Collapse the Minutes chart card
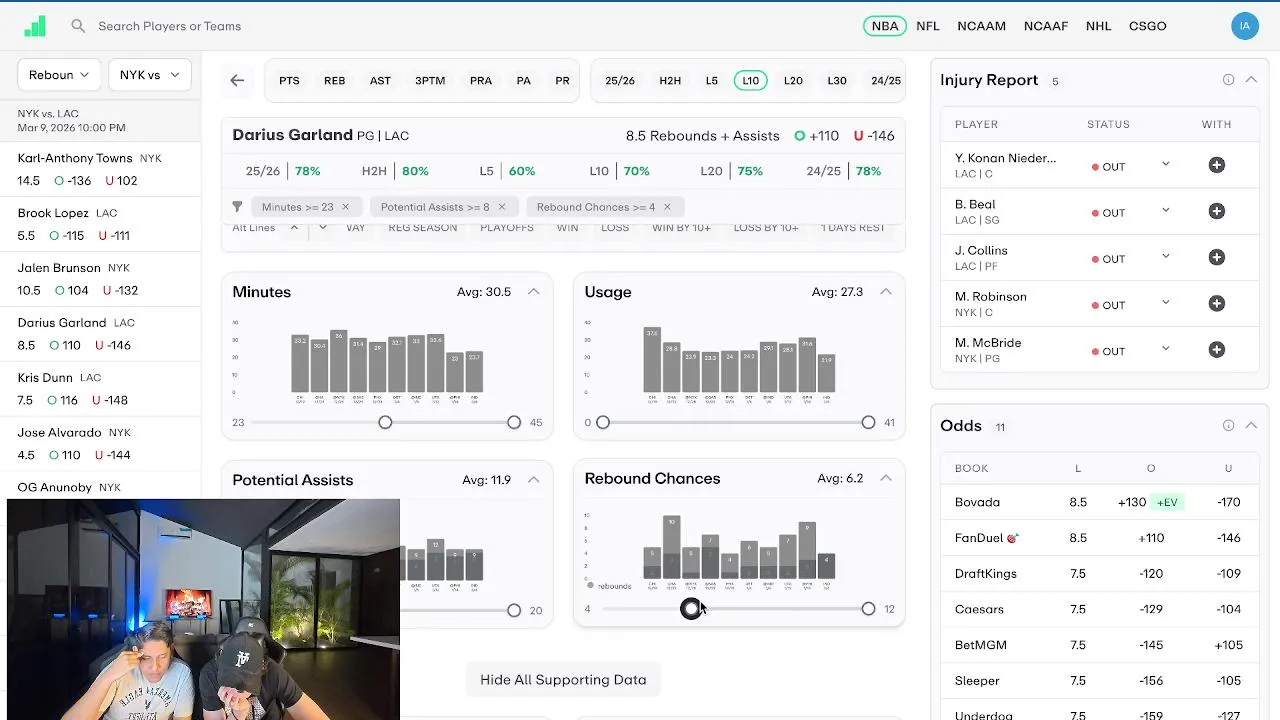 coord(534,292)
